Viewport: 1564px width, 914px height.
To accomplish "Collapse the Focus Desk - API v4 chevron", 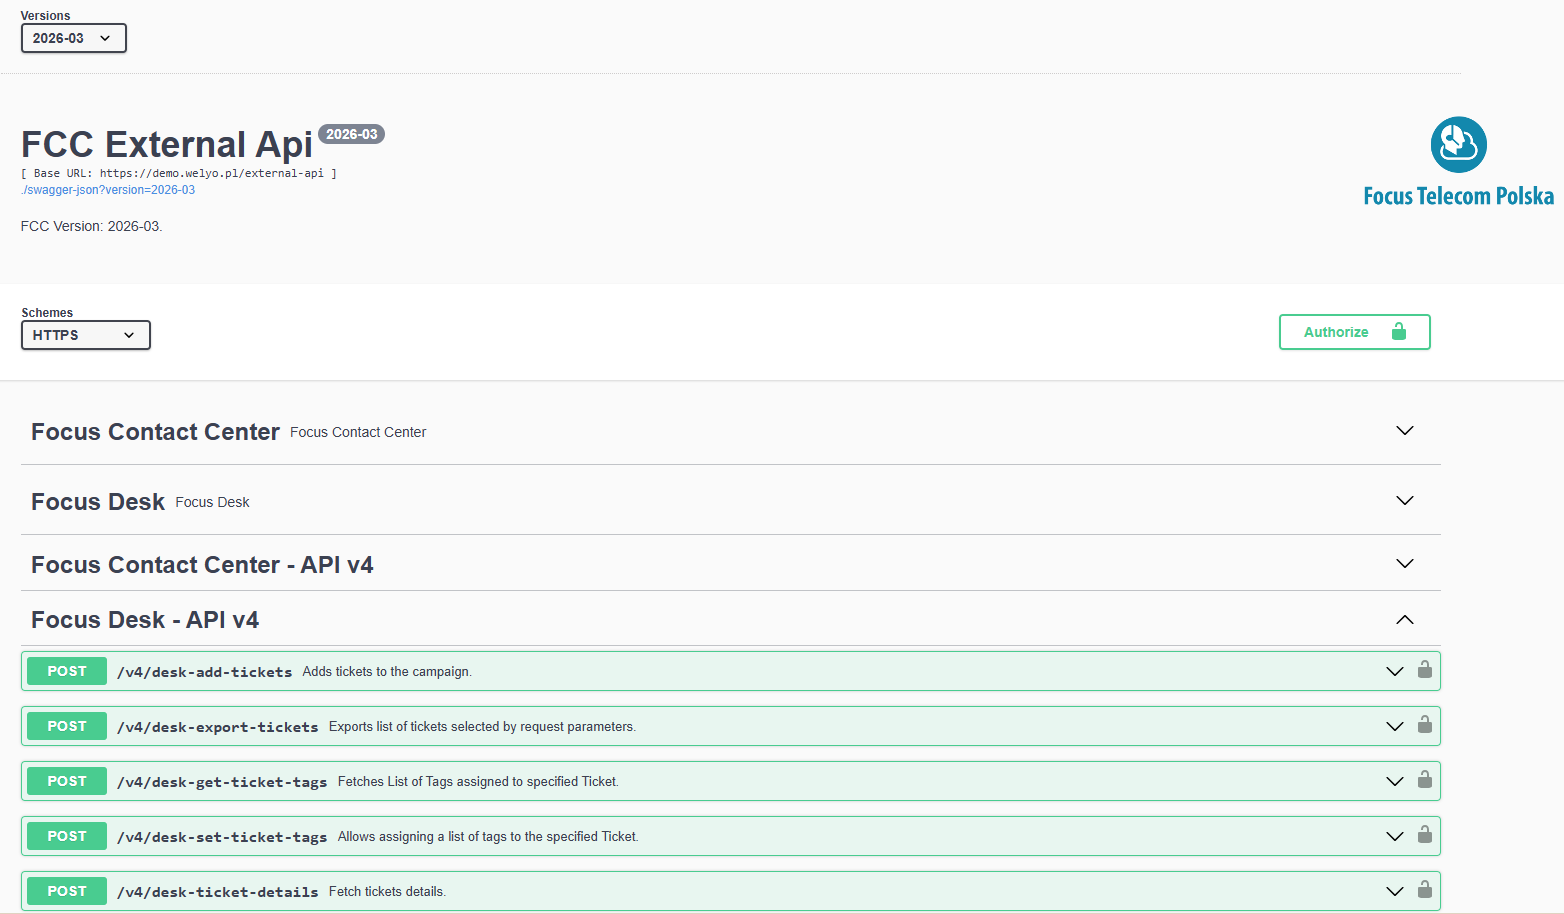I will [1404, 620].
